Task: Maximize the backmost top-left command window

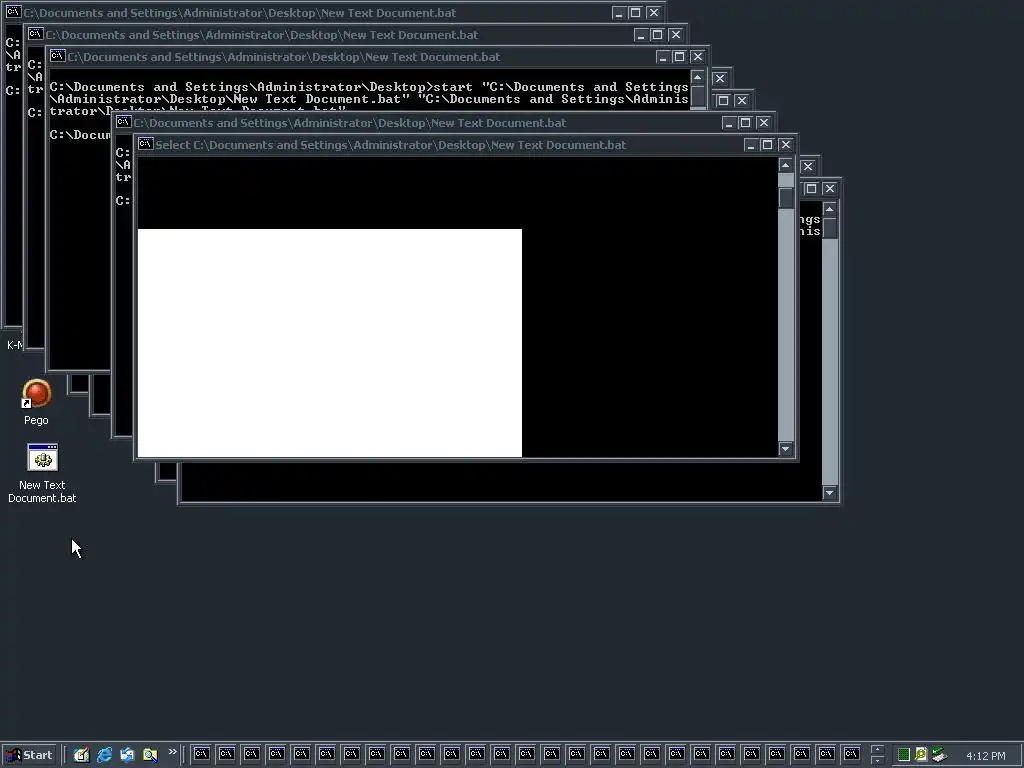Action: coord(636,12)
